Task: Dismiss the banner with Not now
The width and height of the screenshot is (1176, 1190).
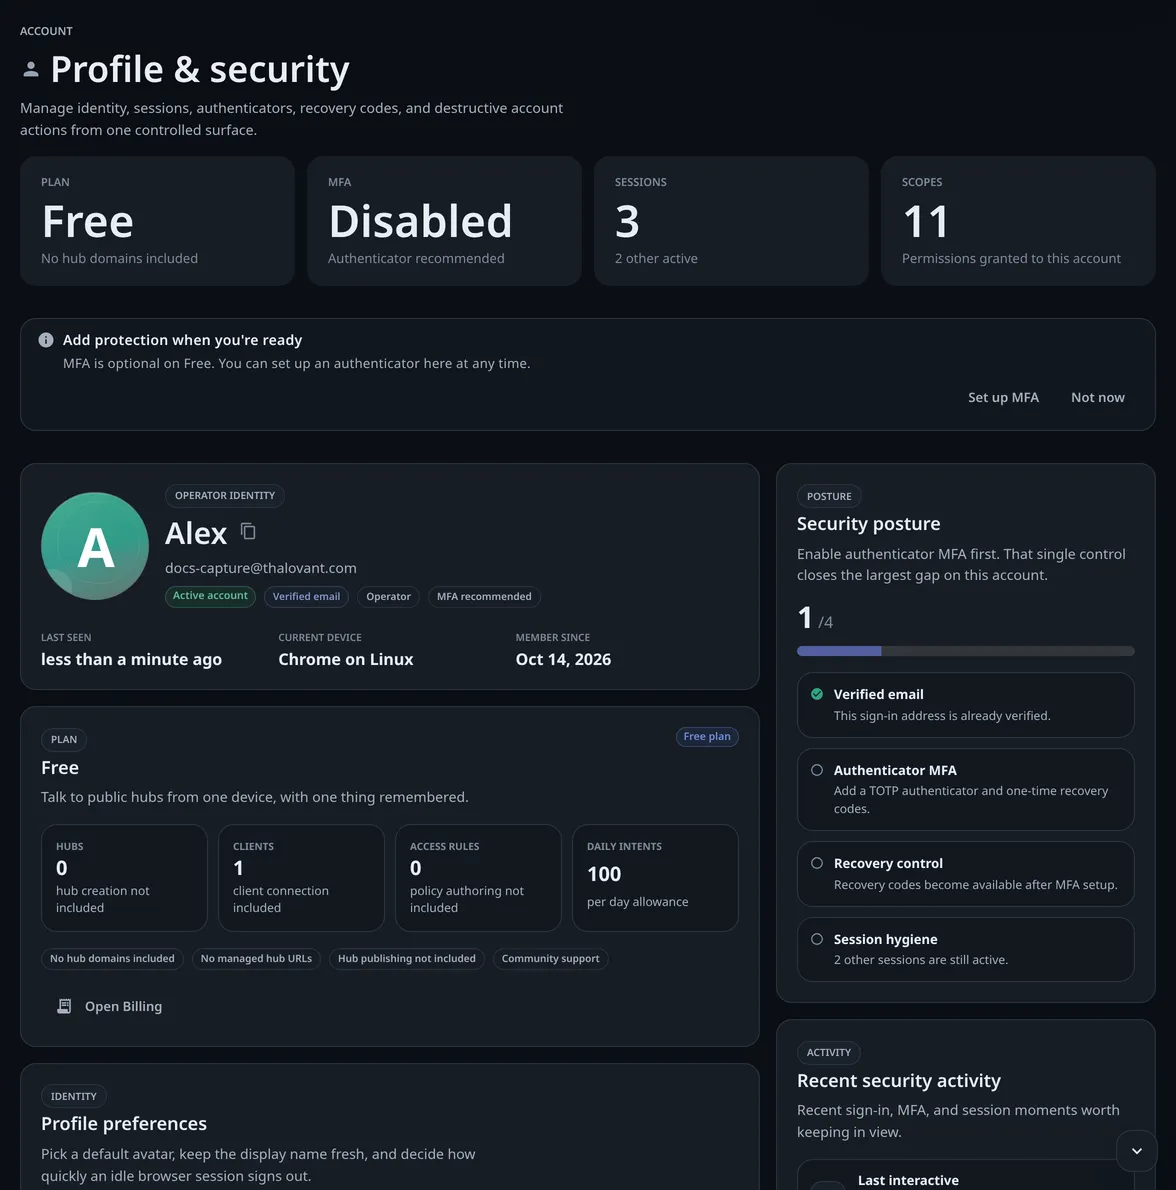Action: 1098,398
